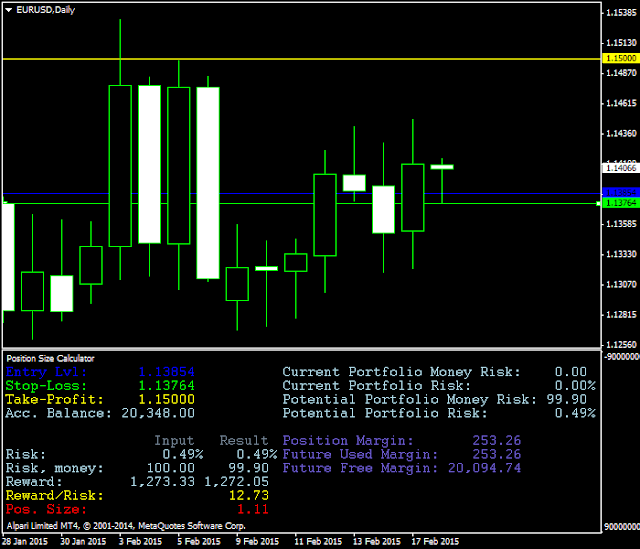Viewport: 640px width, 549px height.
Task: Click the account balance value 20,348.00
Action: pos(158,413)
